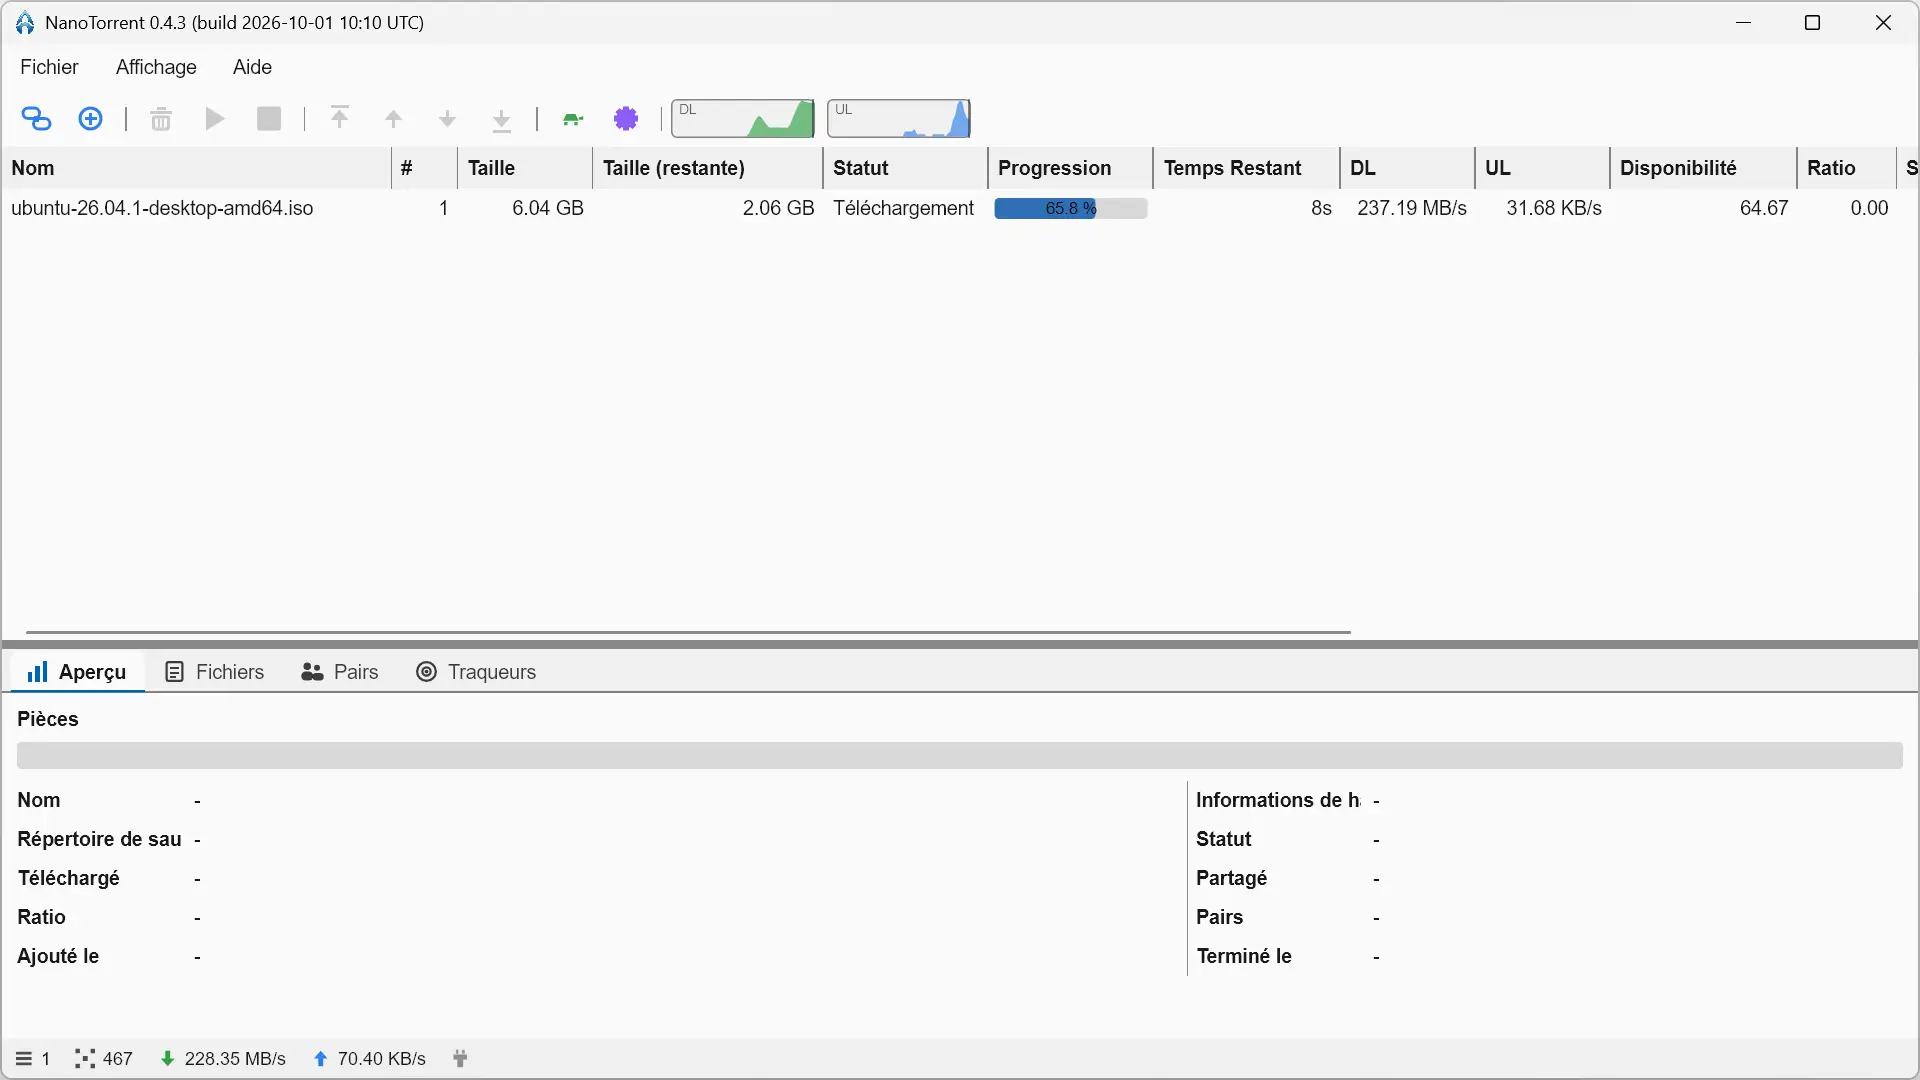This screenshot has width=1920, height=1080.
Task: Sort by the DL column header
Action: 1407,168
